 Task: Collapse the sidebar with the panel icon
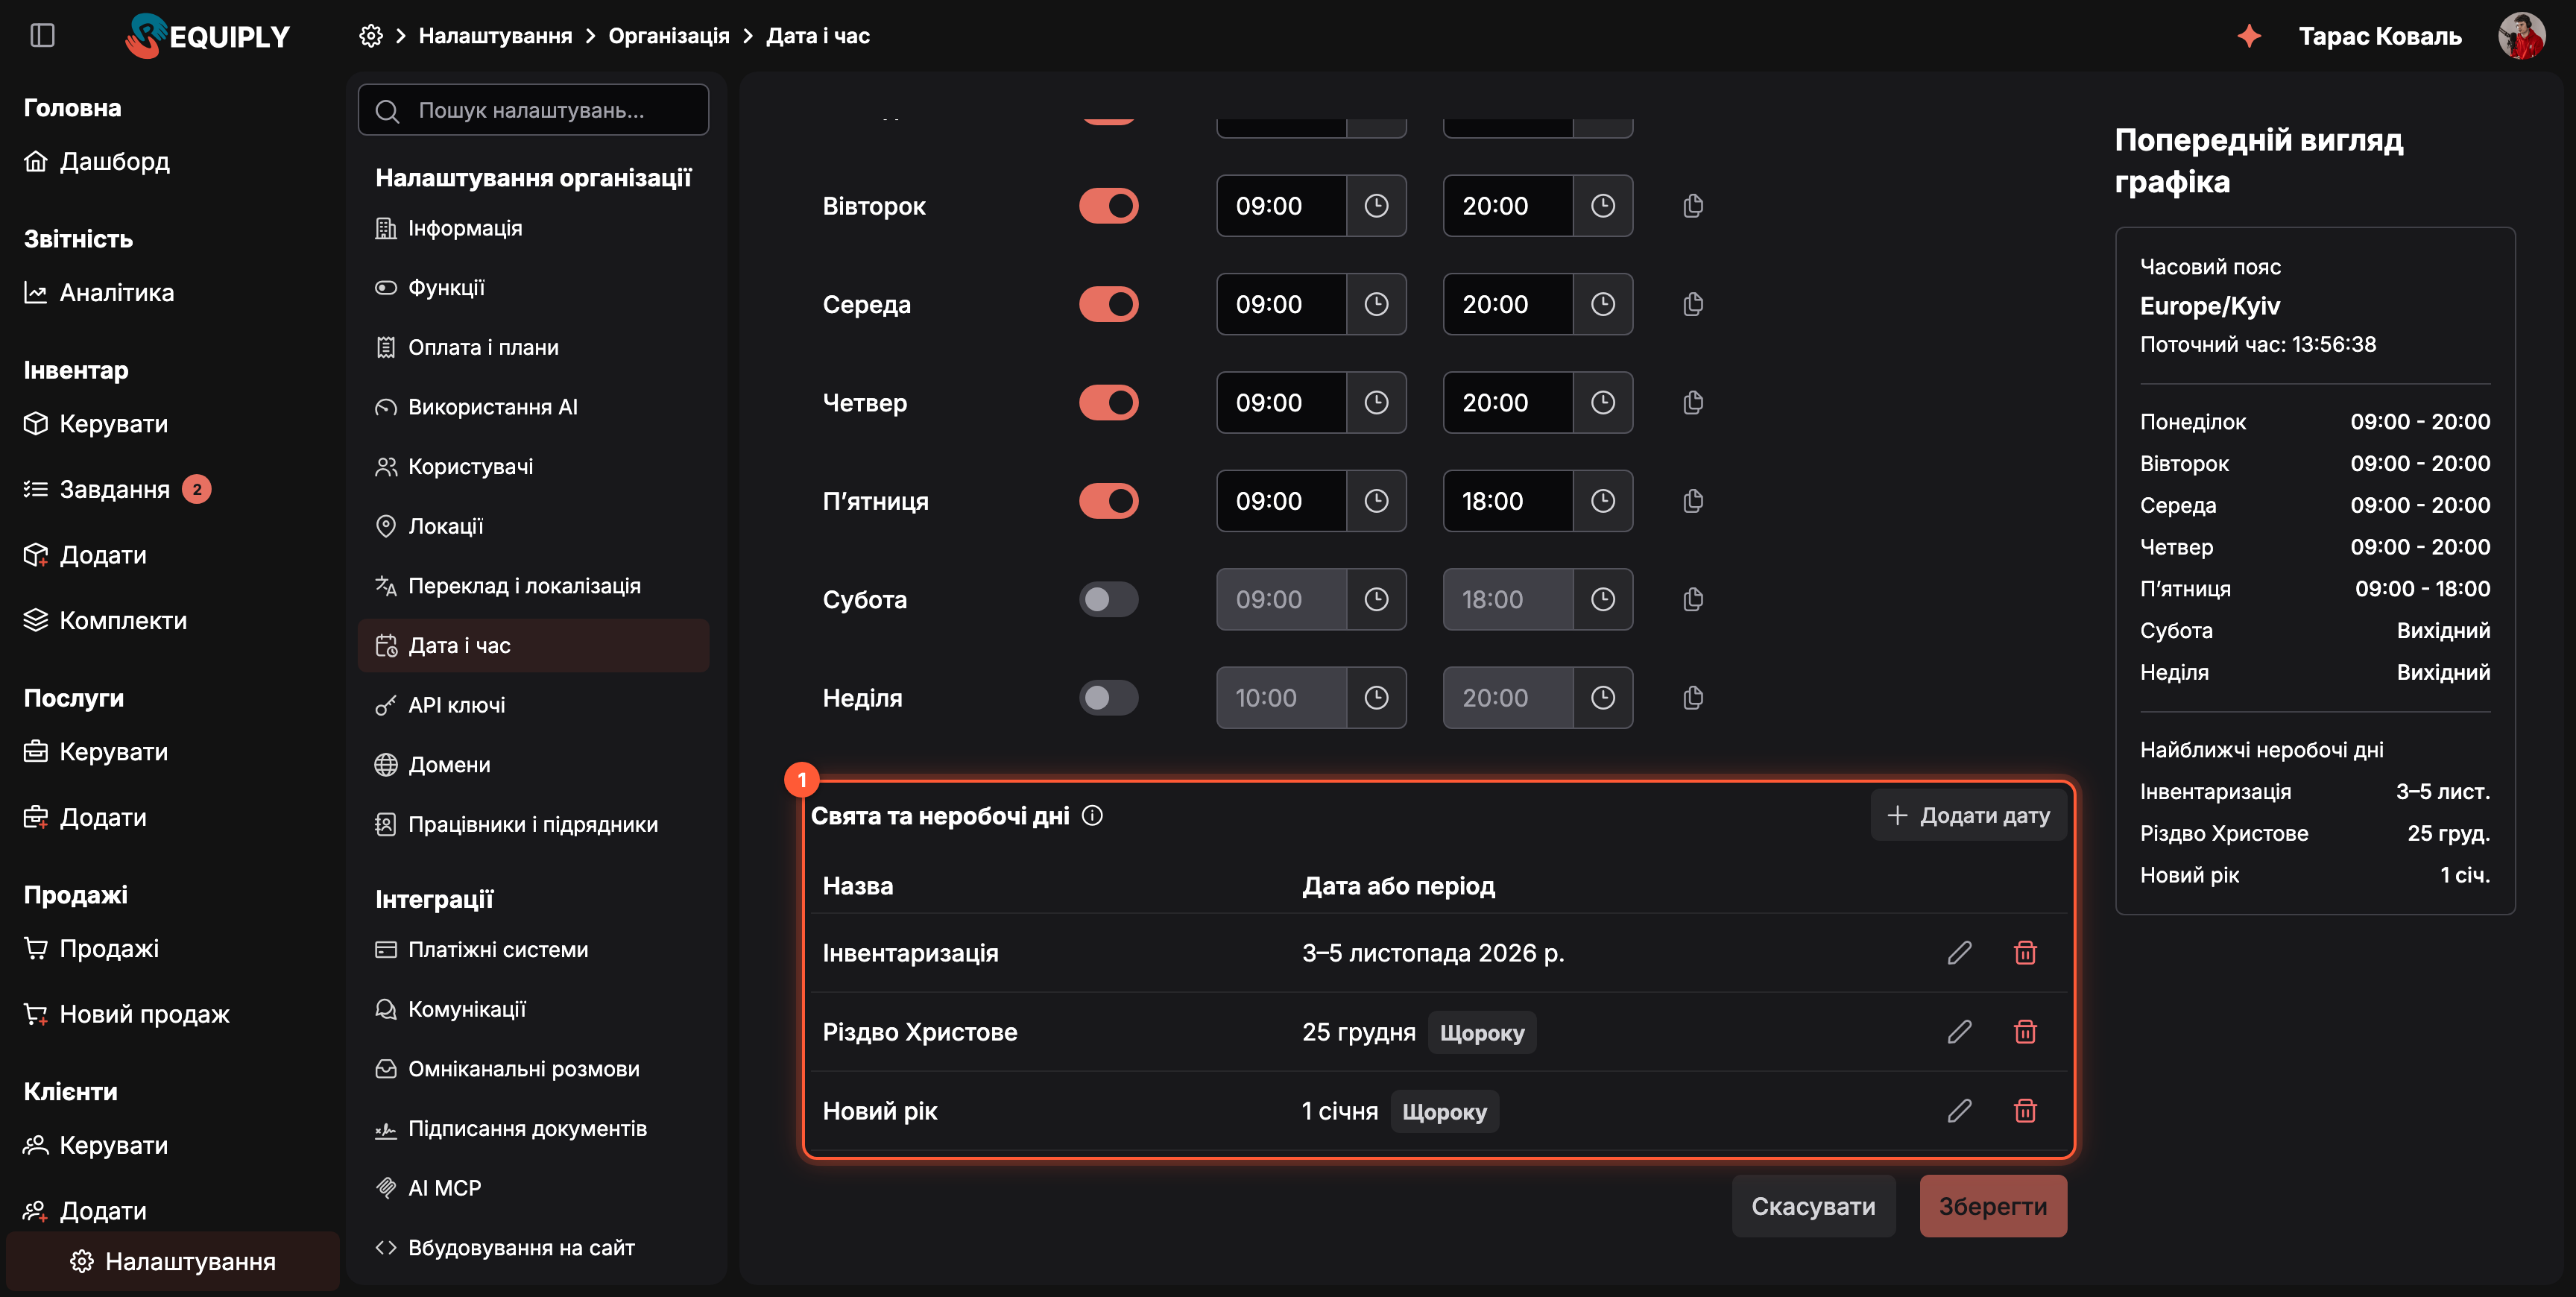coord(42,35)
